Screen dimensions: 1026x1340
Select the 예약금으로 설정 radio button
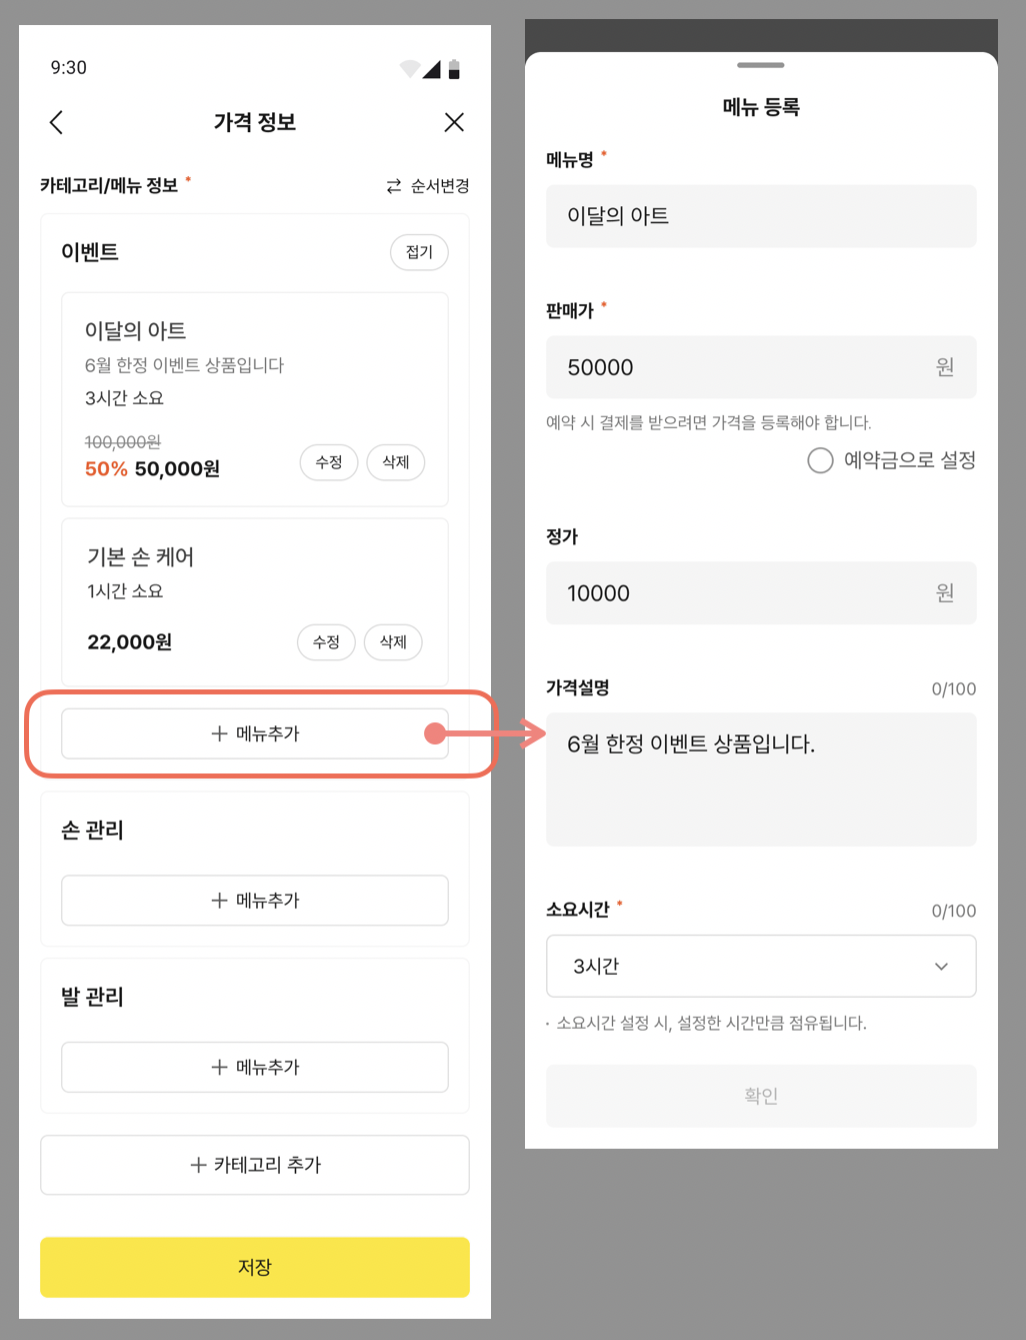pos(820,461)
